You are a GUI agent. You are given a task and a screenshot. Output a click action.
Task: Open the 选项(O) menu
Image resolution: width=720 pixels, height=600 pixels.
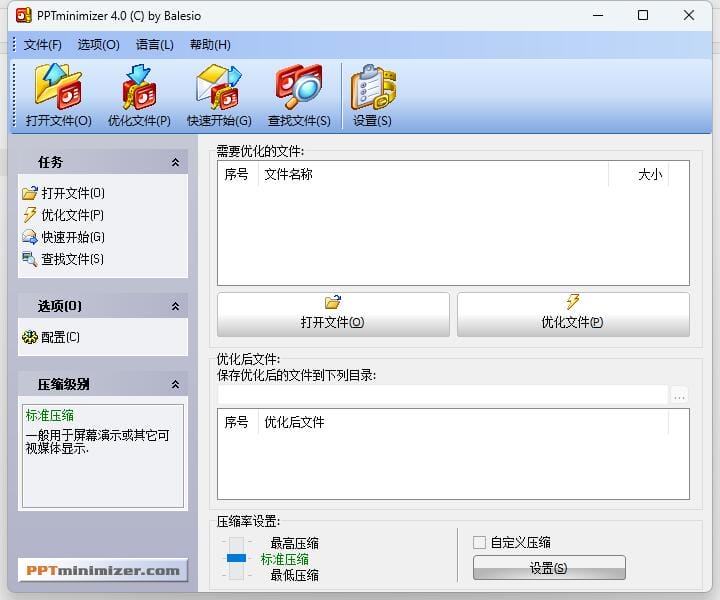tap(98, 45)
